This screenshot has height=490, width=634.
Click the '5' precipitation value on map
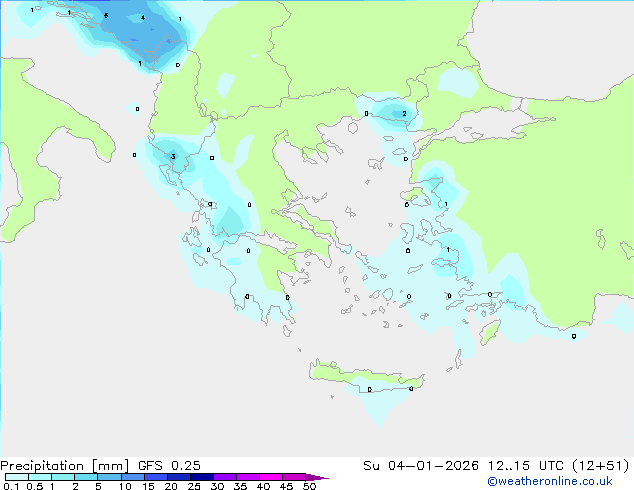coord(106,16)
